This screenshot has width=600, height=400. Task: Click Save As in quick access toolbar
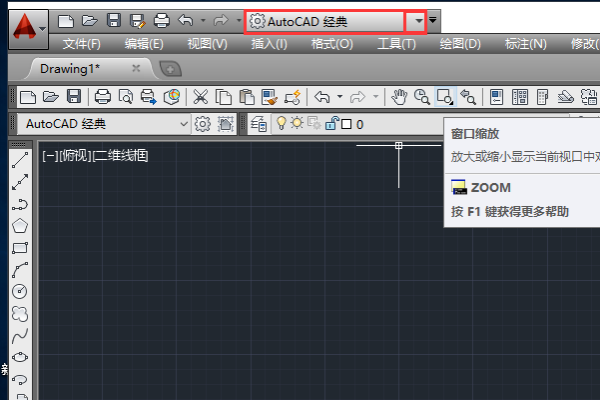click(x=137, y=21)
